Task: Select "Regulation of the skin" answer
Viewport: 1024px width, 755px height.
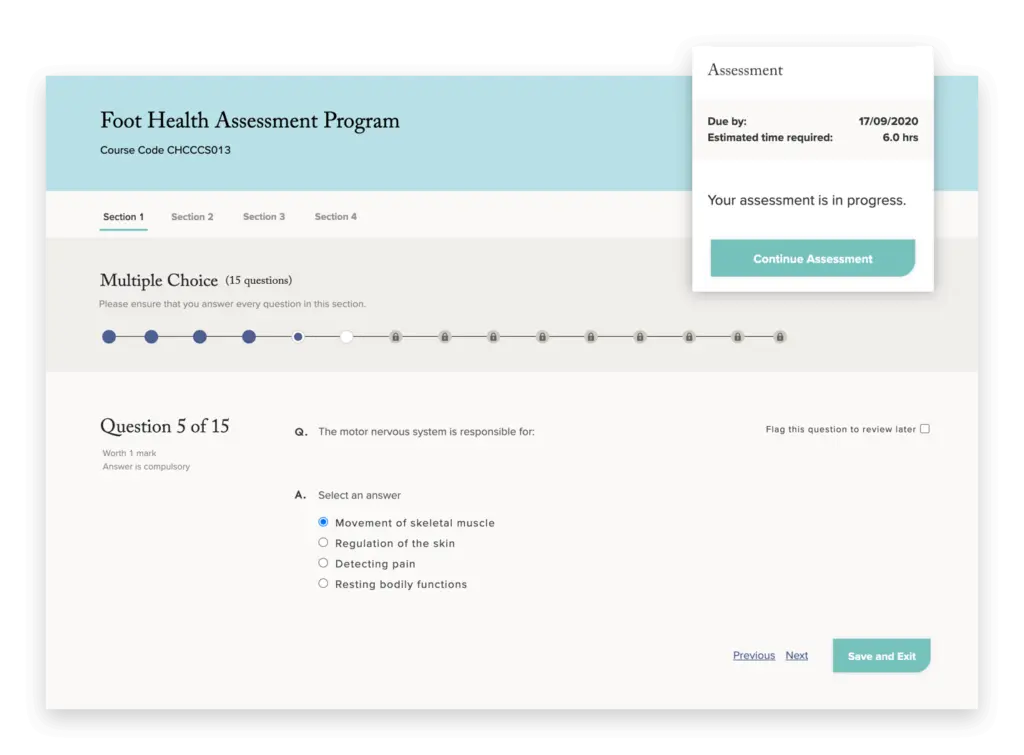Action: (x=323, y=543)
